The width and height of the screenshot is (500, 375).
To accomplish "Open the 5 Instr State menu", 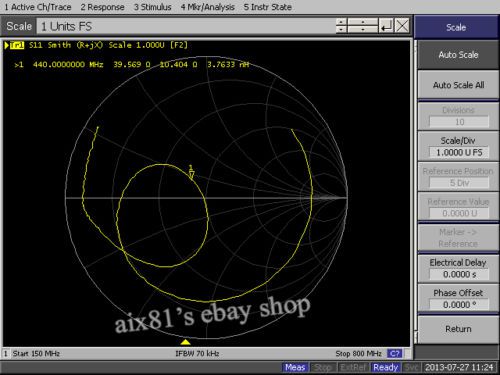I will tap(268, 7).
